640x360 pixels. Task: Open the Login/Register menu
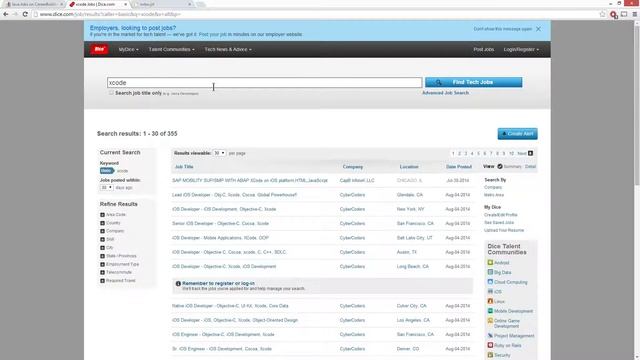[521, 49]
